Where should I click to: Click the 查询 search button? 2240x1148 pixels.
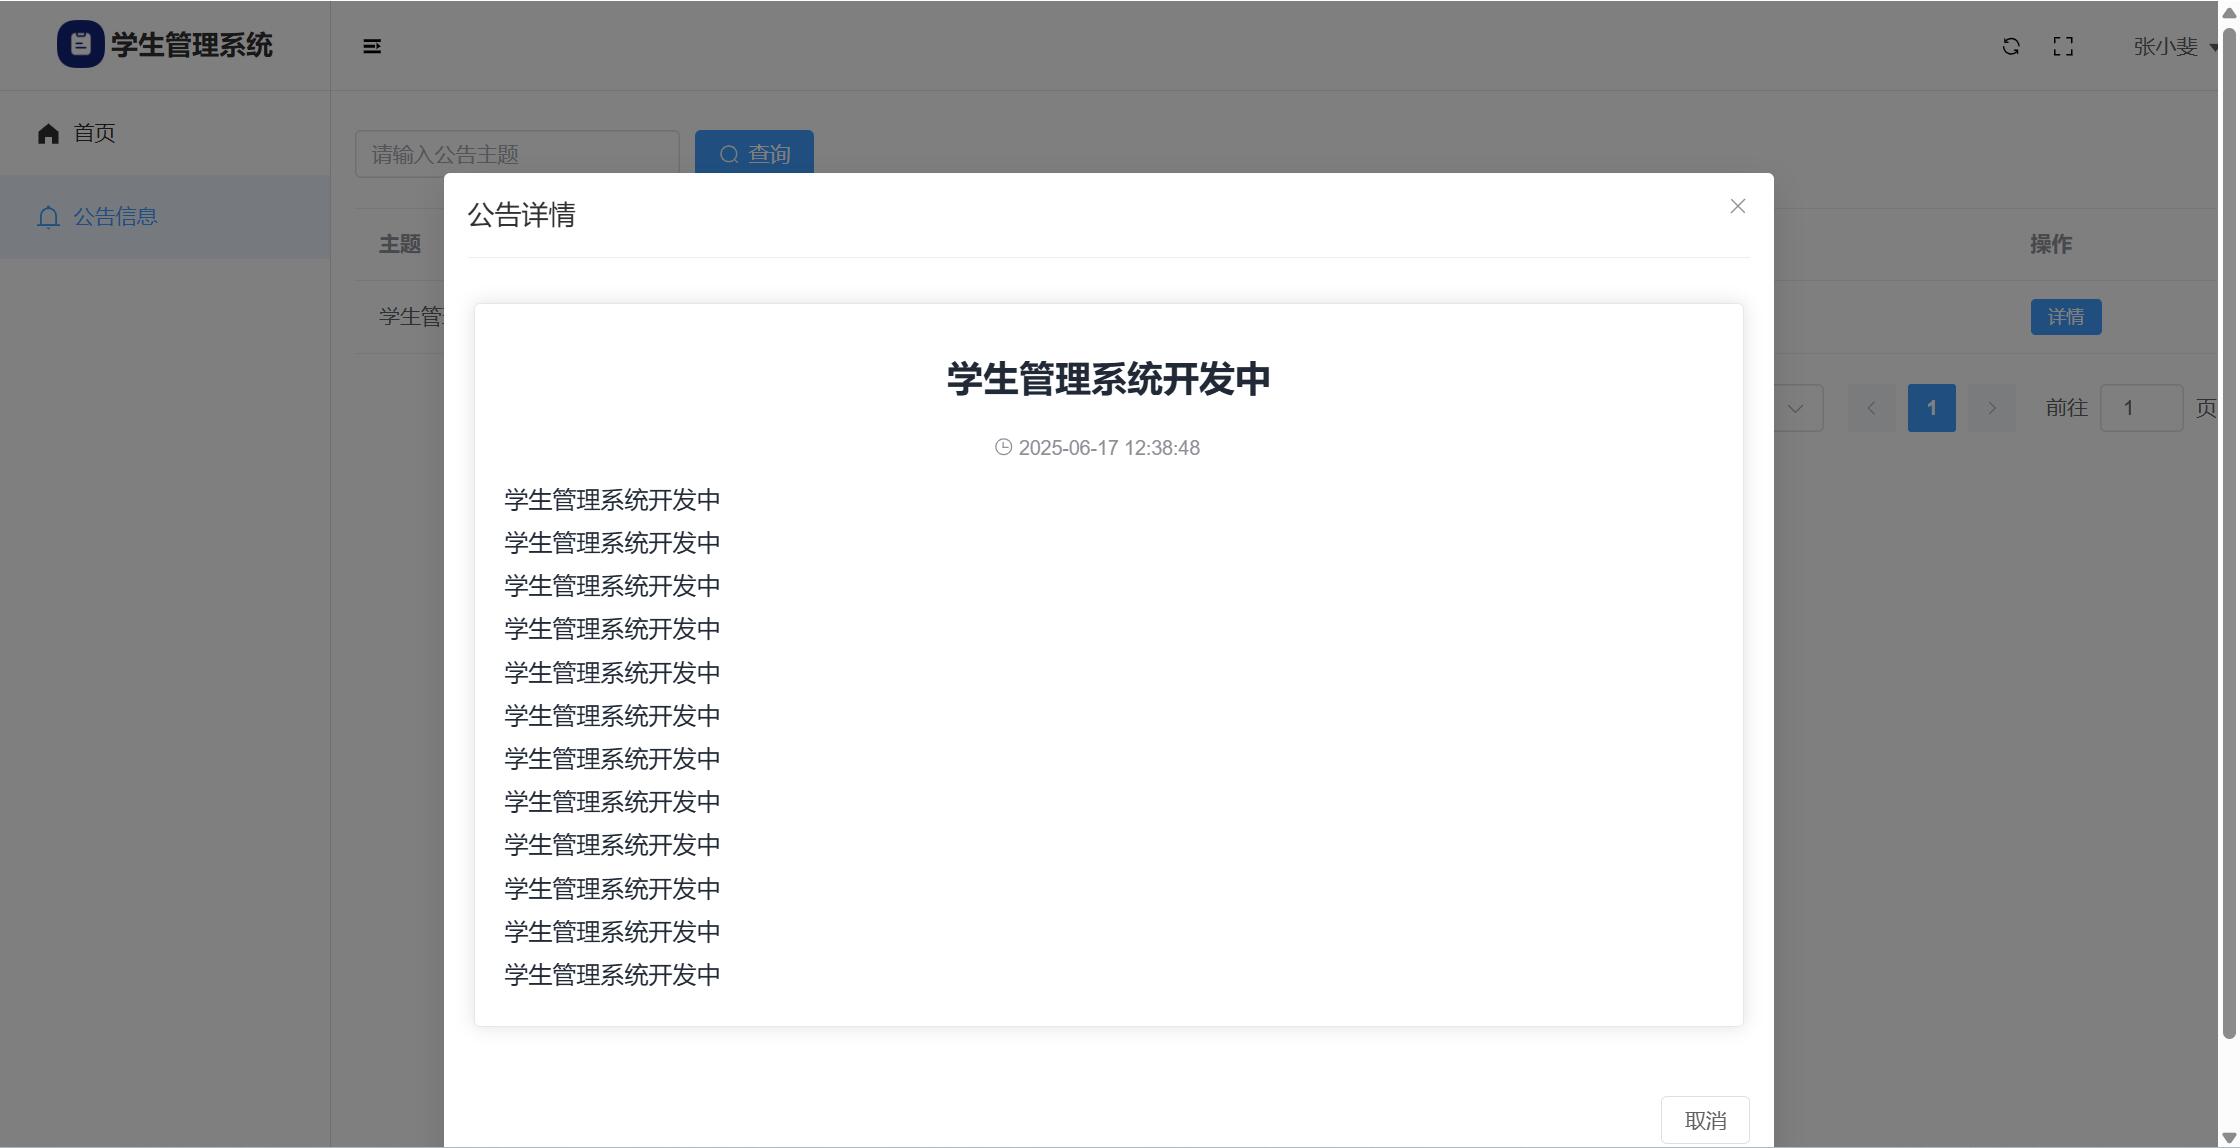[754, 153]
